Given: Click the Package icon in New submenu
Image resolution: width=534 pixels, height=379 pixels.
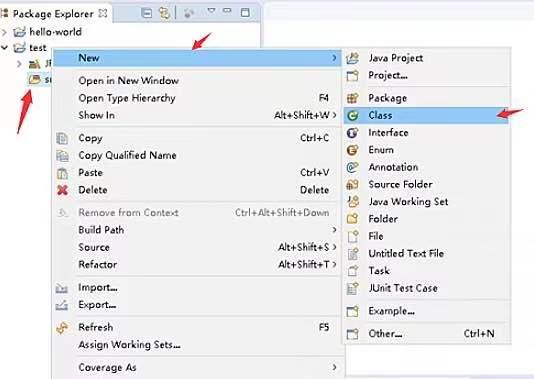Looking at the screenshot, I should (352, 98).
